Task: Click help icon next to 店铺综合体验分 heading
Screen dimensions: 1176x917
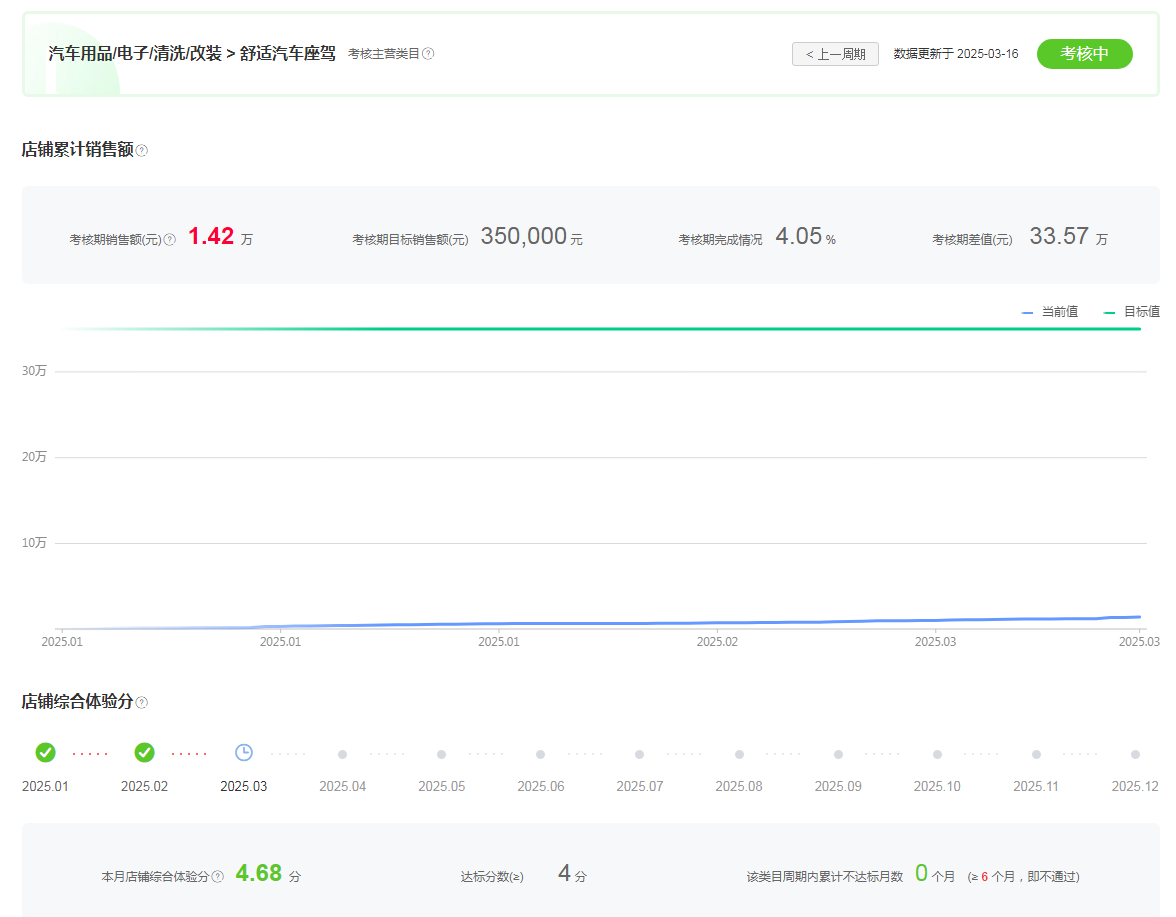Action: (x=142, y=703)
